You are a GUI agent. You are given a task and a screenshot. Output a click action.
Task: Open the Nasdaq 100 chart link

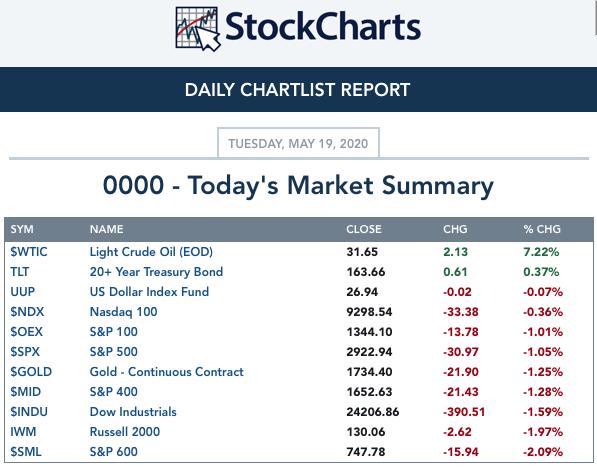[x=123, y=312]
